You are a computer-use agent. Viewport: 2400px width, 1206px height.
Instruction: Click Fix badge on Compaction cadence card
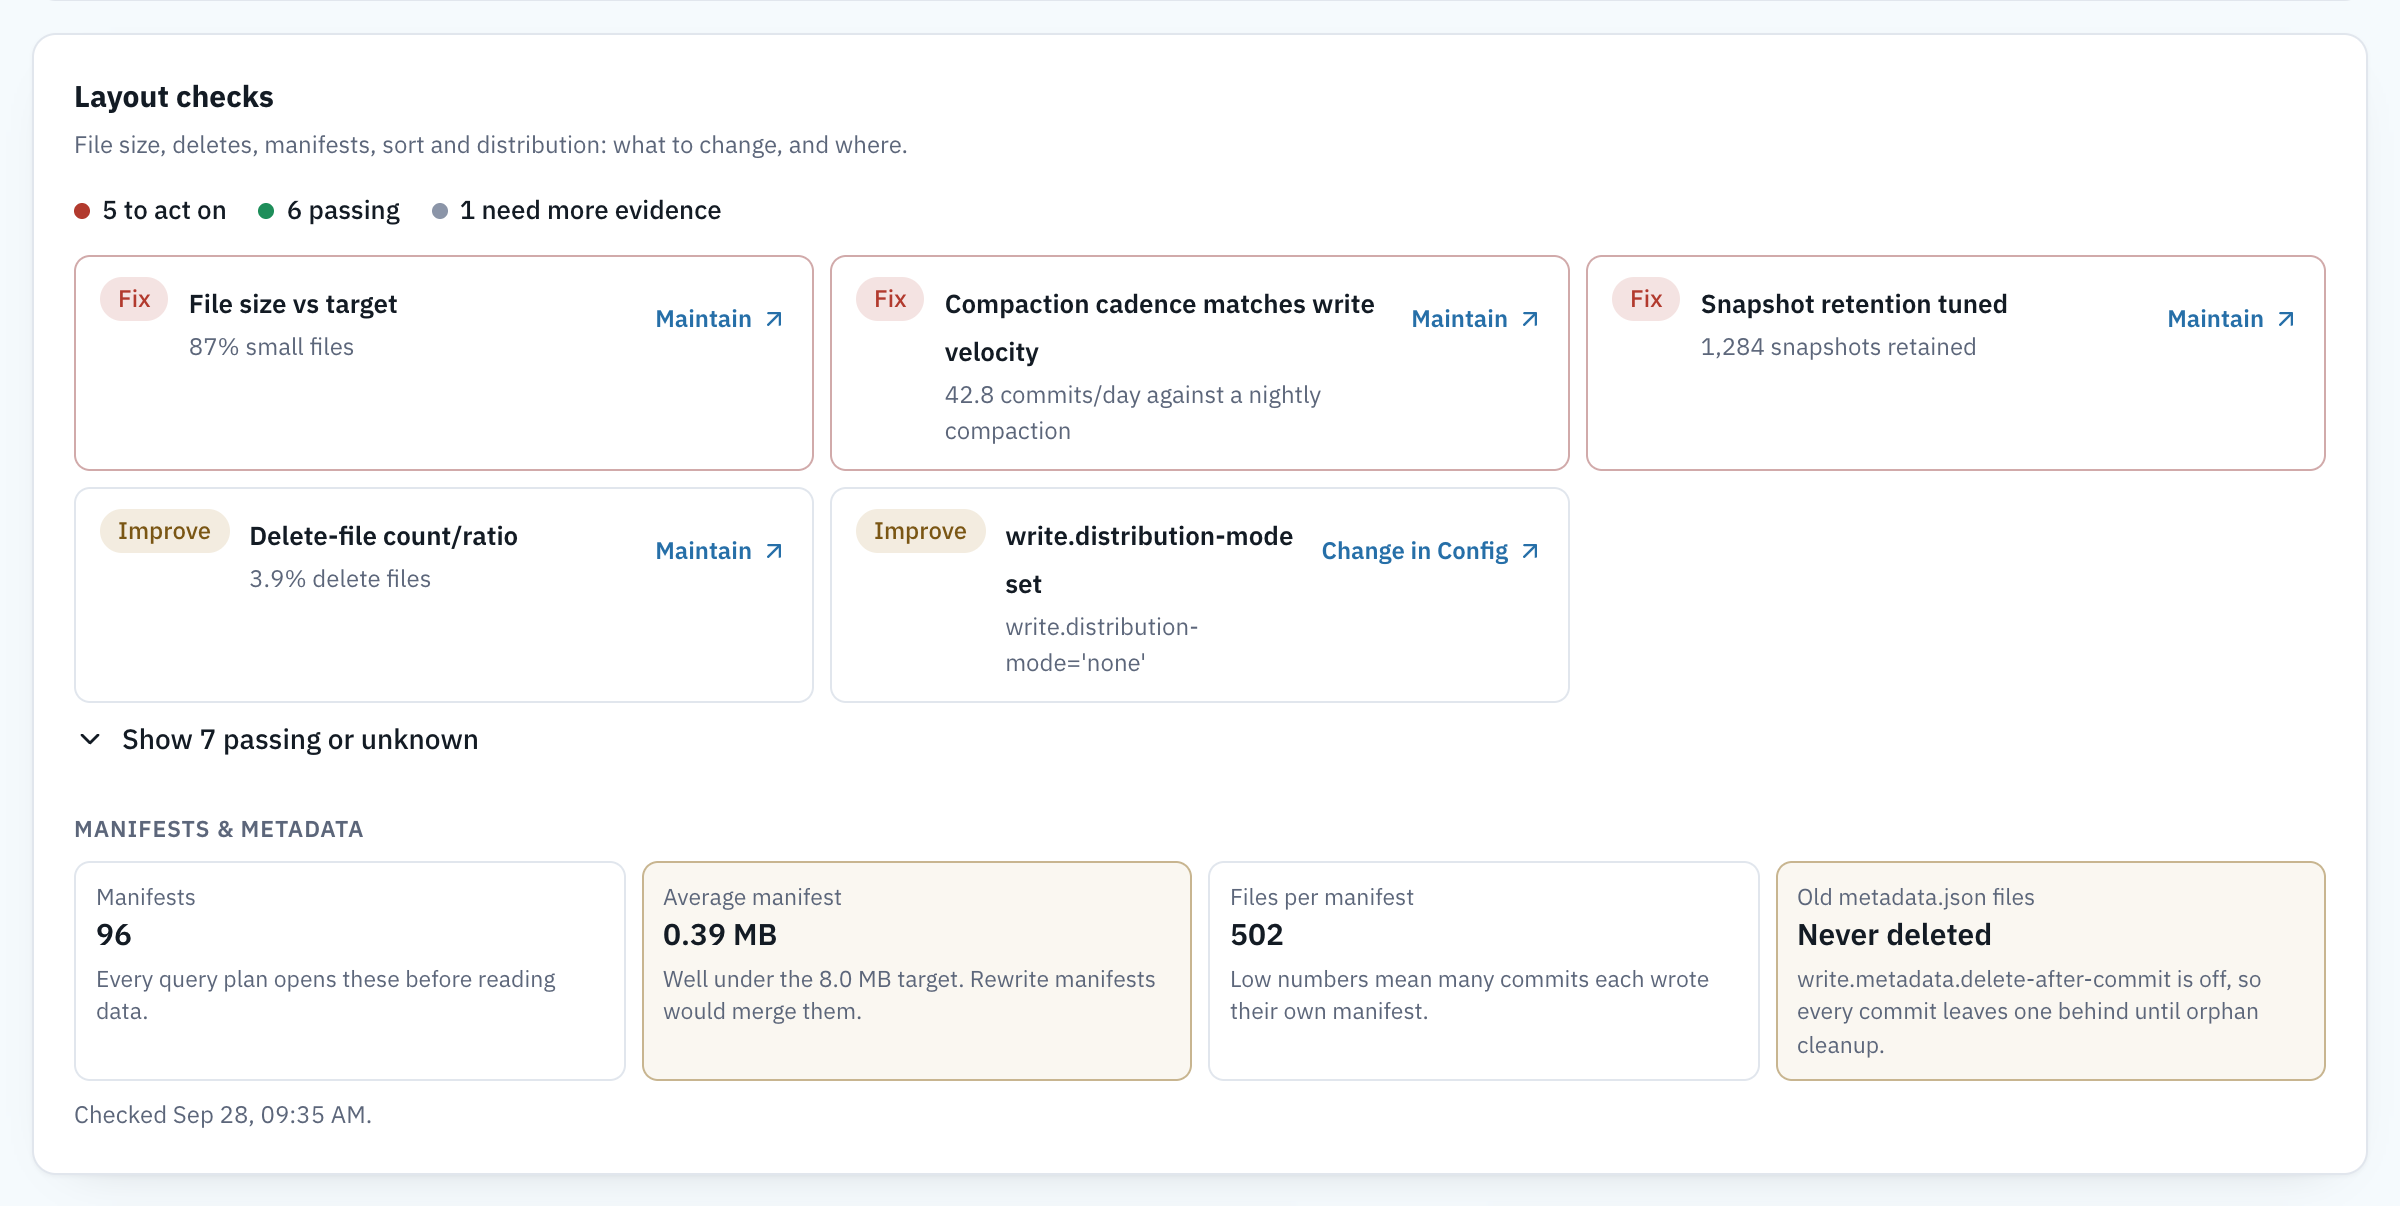tap(890, 299)
